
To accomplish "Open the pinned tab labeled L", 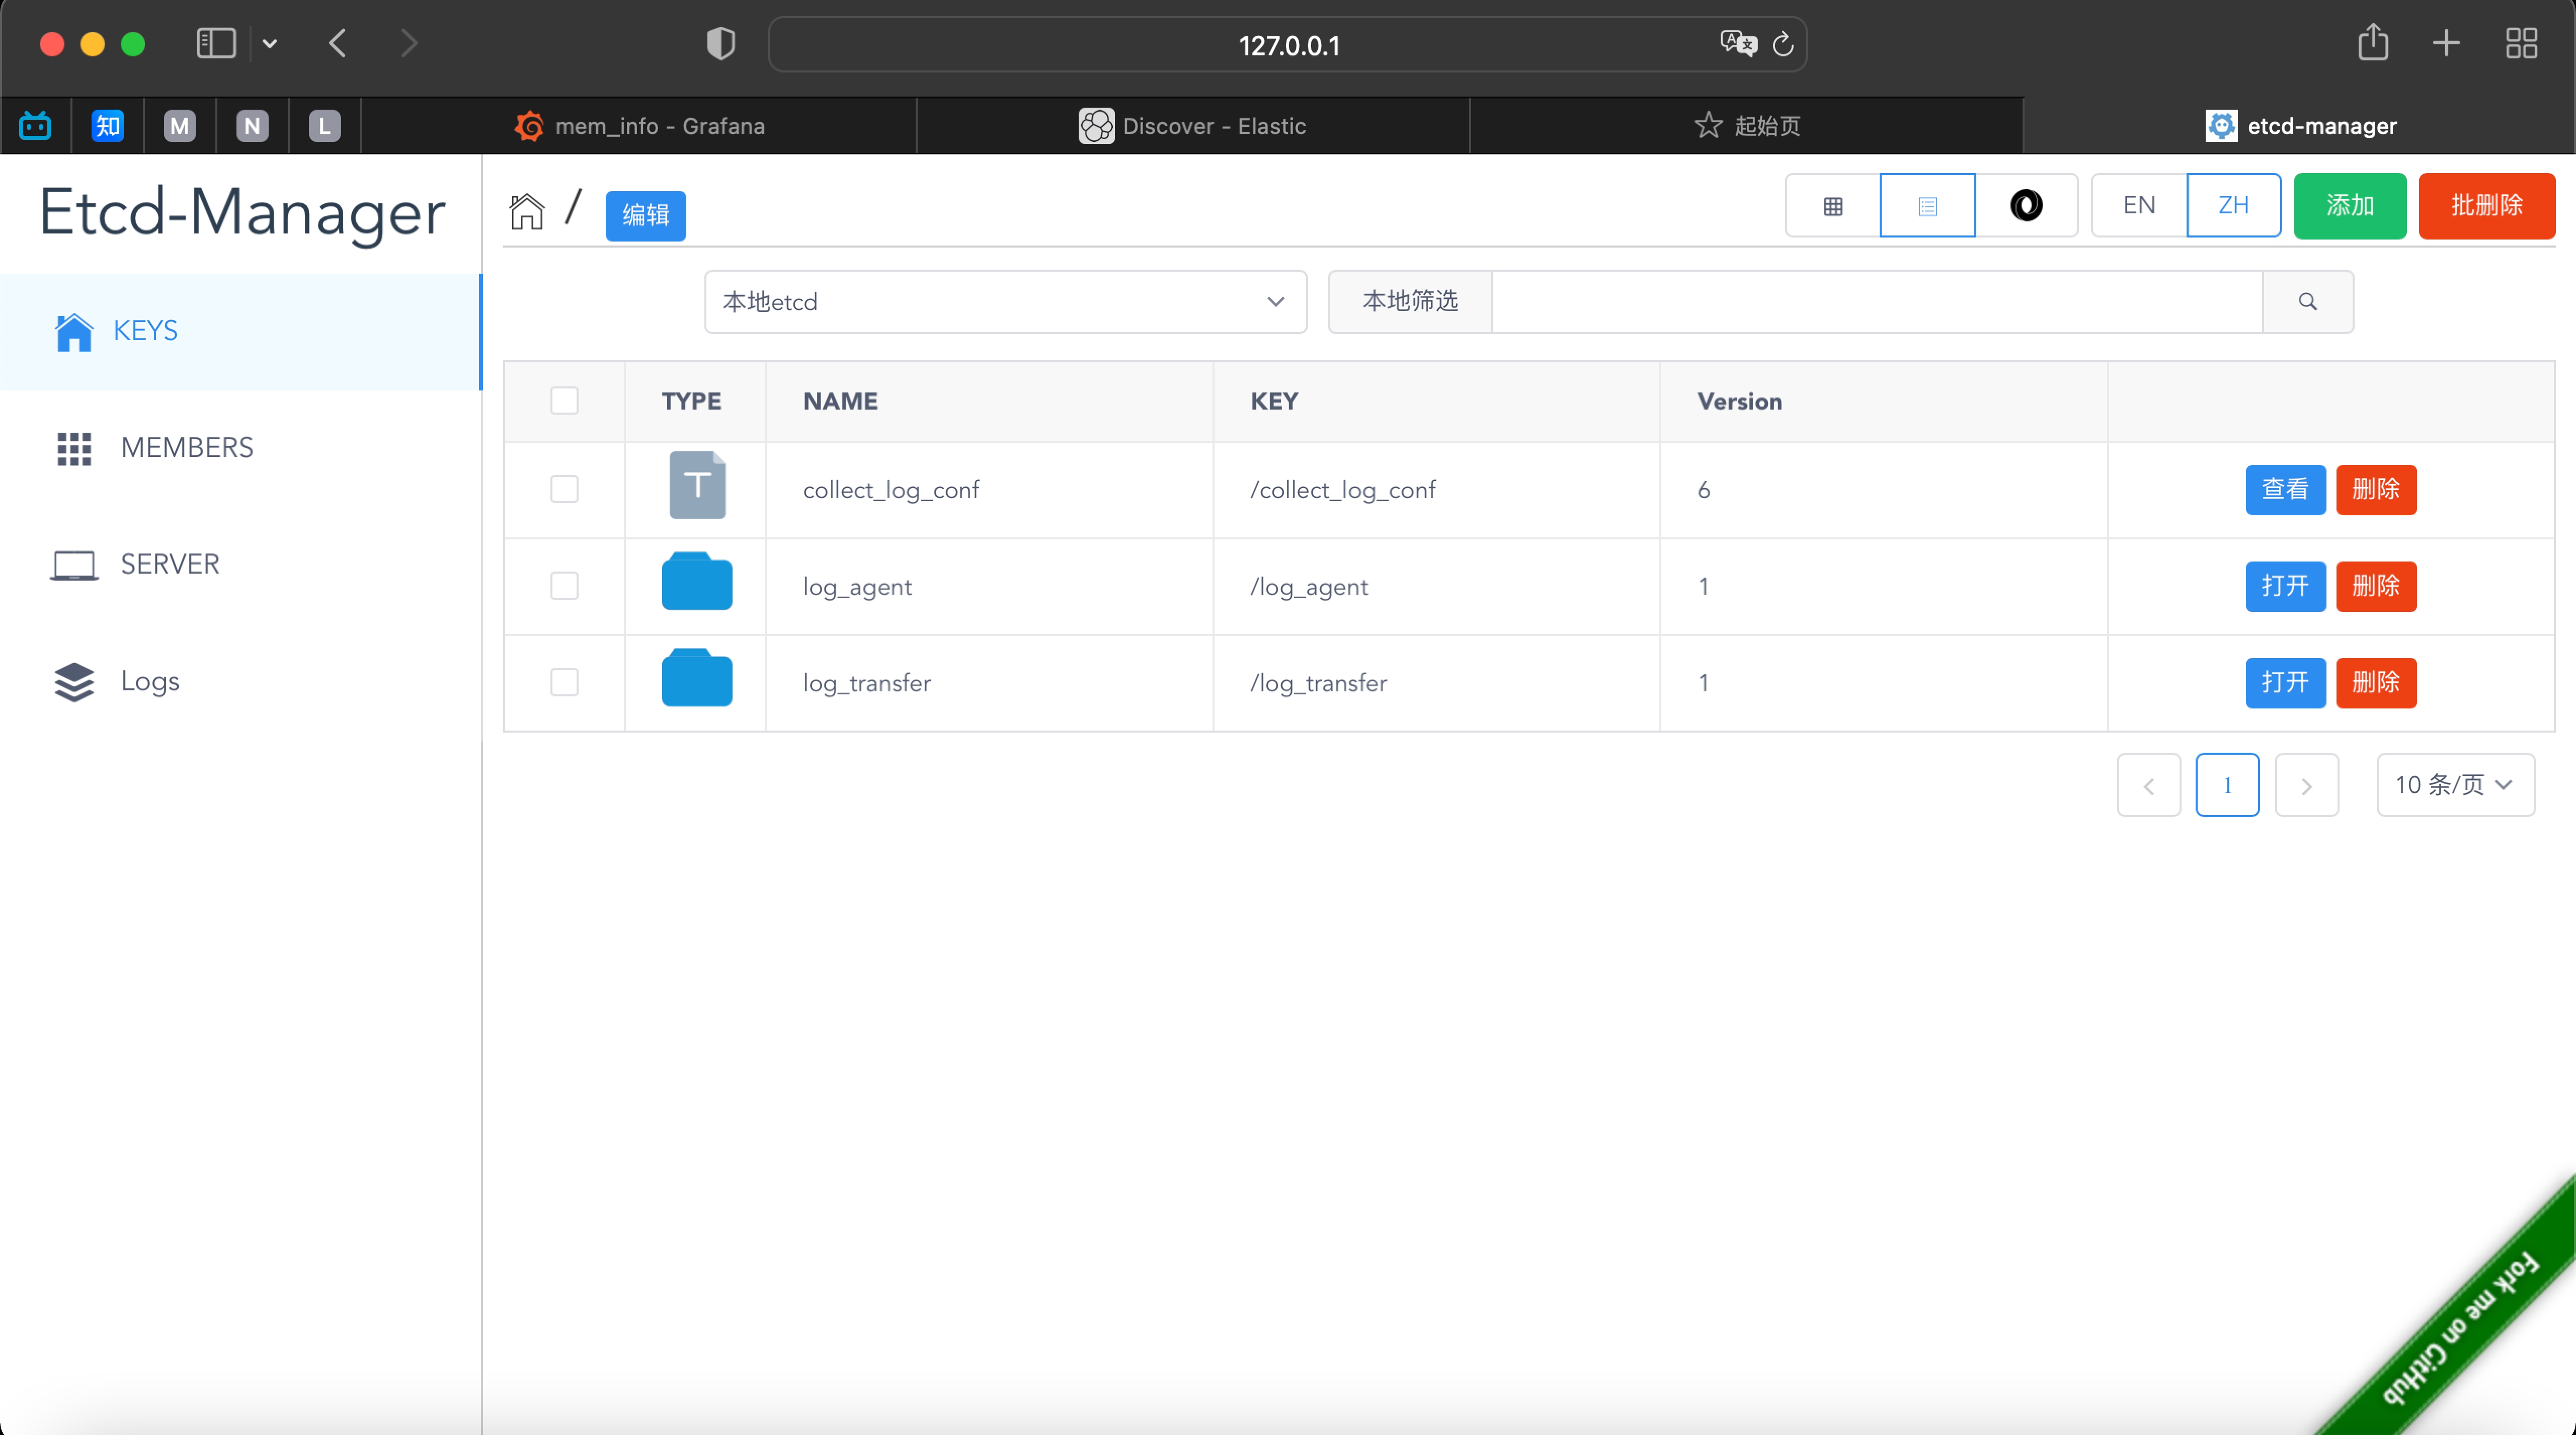I will point(324,126).
